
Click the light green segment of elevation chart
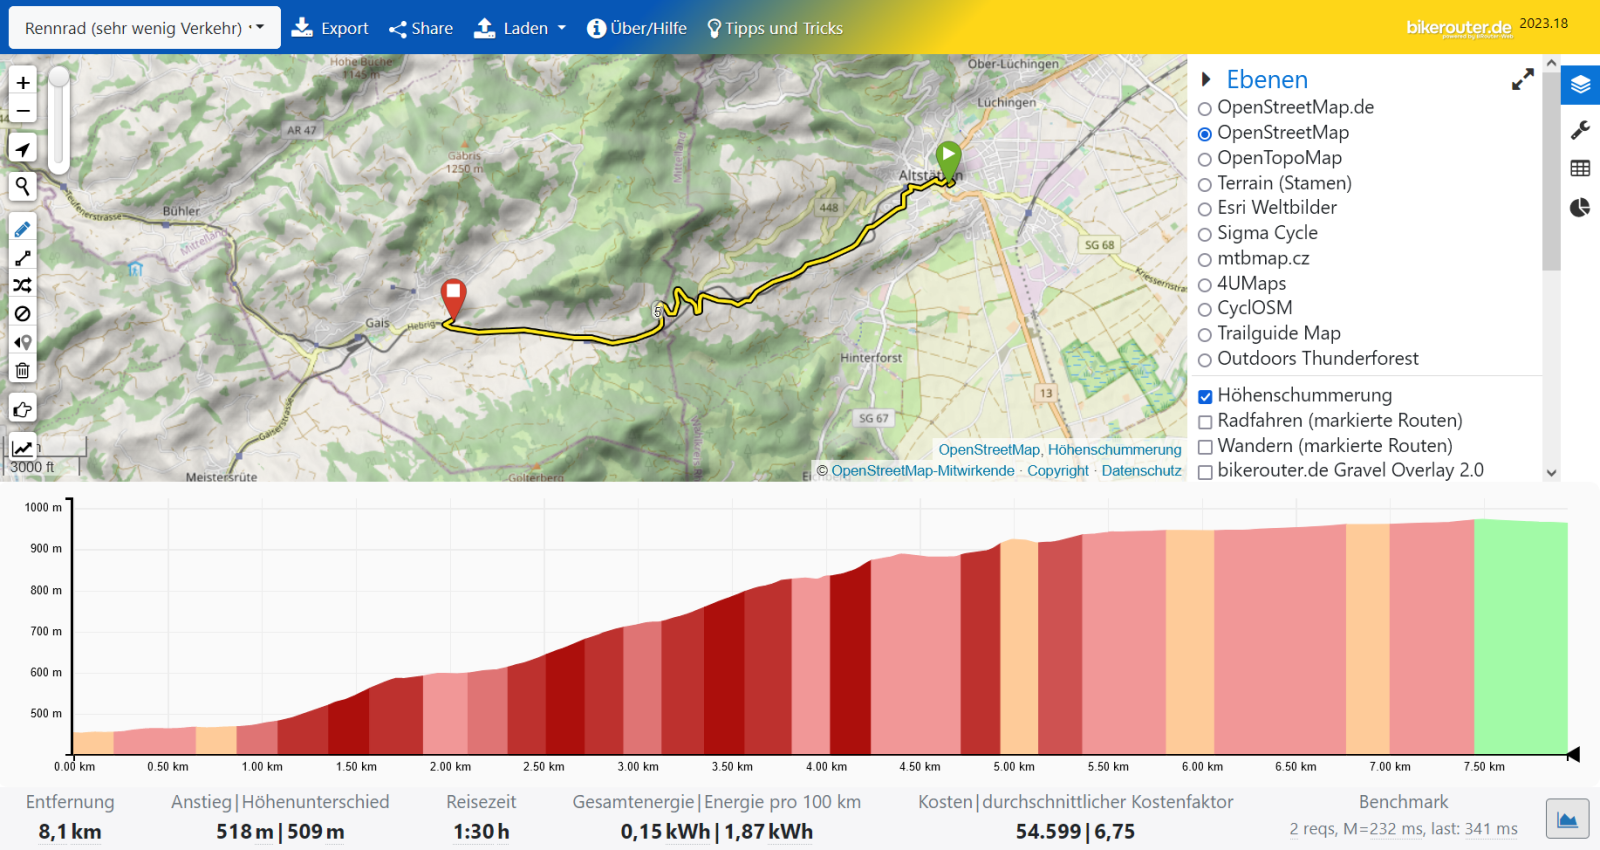[1520, 637]
